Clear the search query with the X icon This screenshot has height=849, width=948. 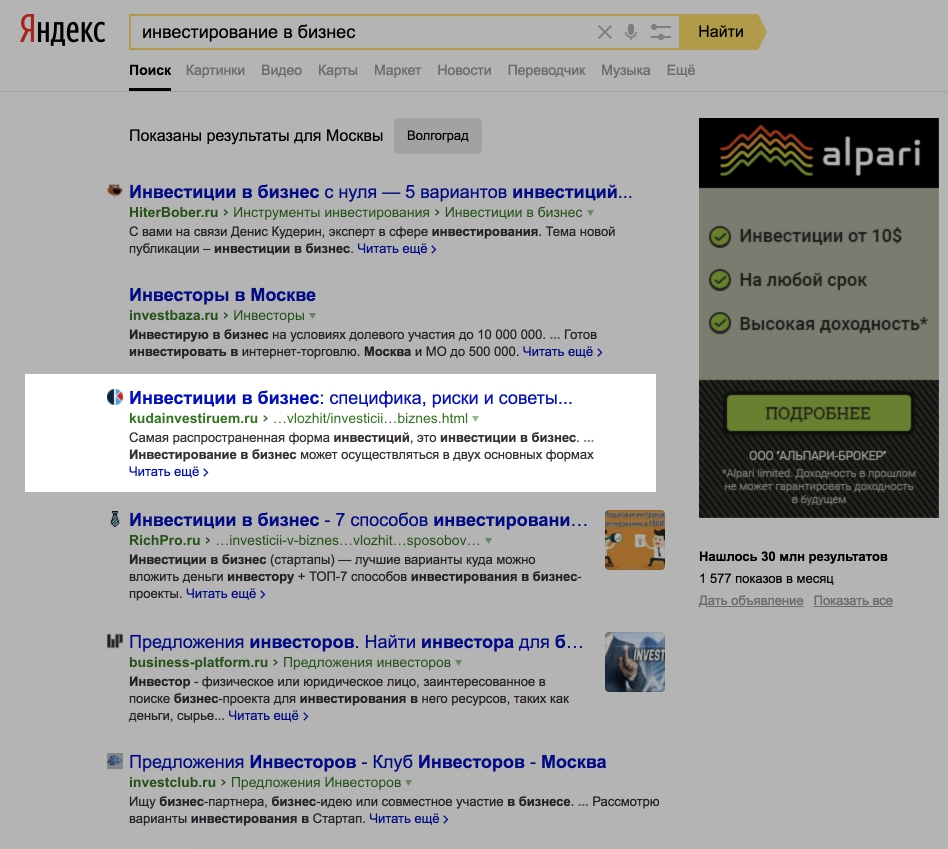605,32
